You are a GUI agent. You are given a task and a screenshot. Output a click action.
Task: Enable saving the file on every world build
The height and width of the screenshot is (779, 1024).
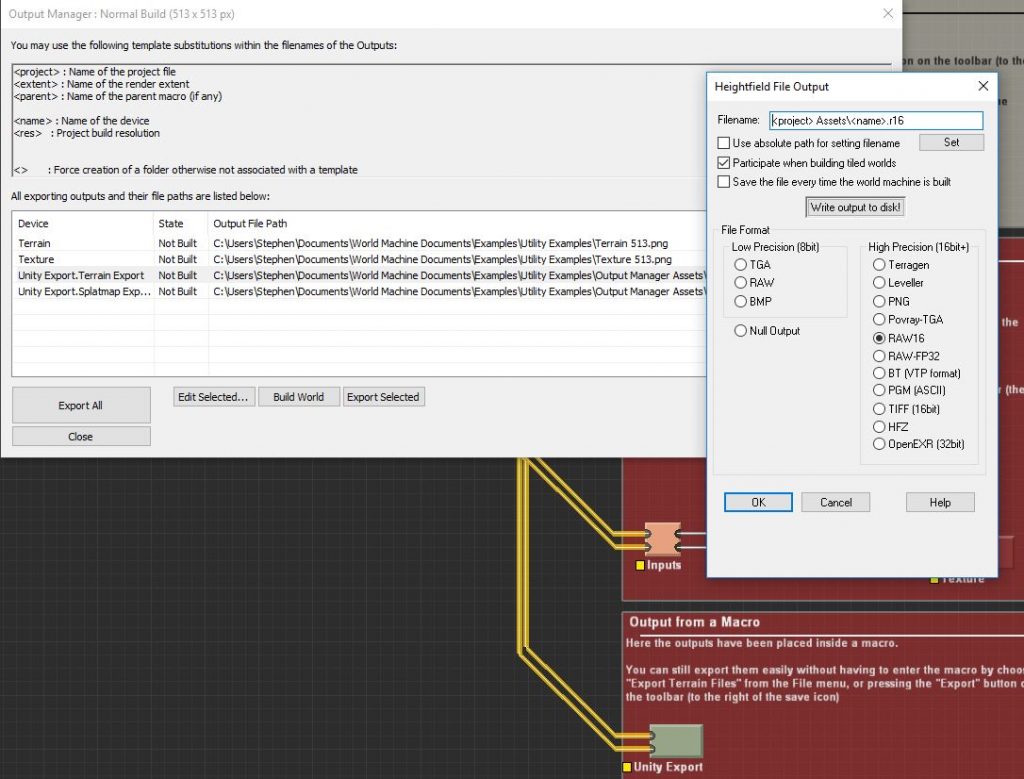[723, 180]
